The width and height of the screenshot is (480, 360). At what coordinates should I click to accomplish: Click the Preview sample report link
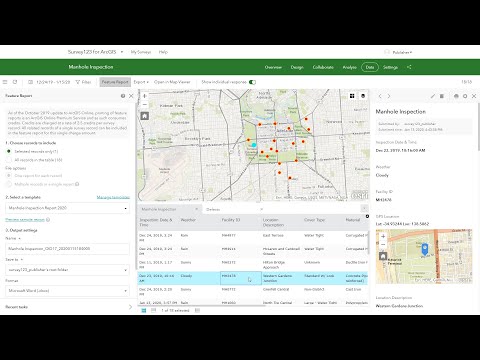click(x=25, y=219)
